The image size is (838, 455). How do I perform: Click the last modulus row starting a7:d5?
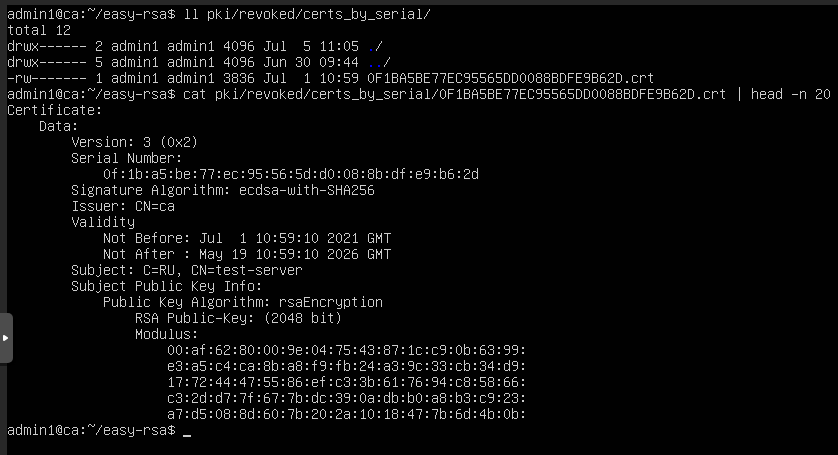(346, 414)
